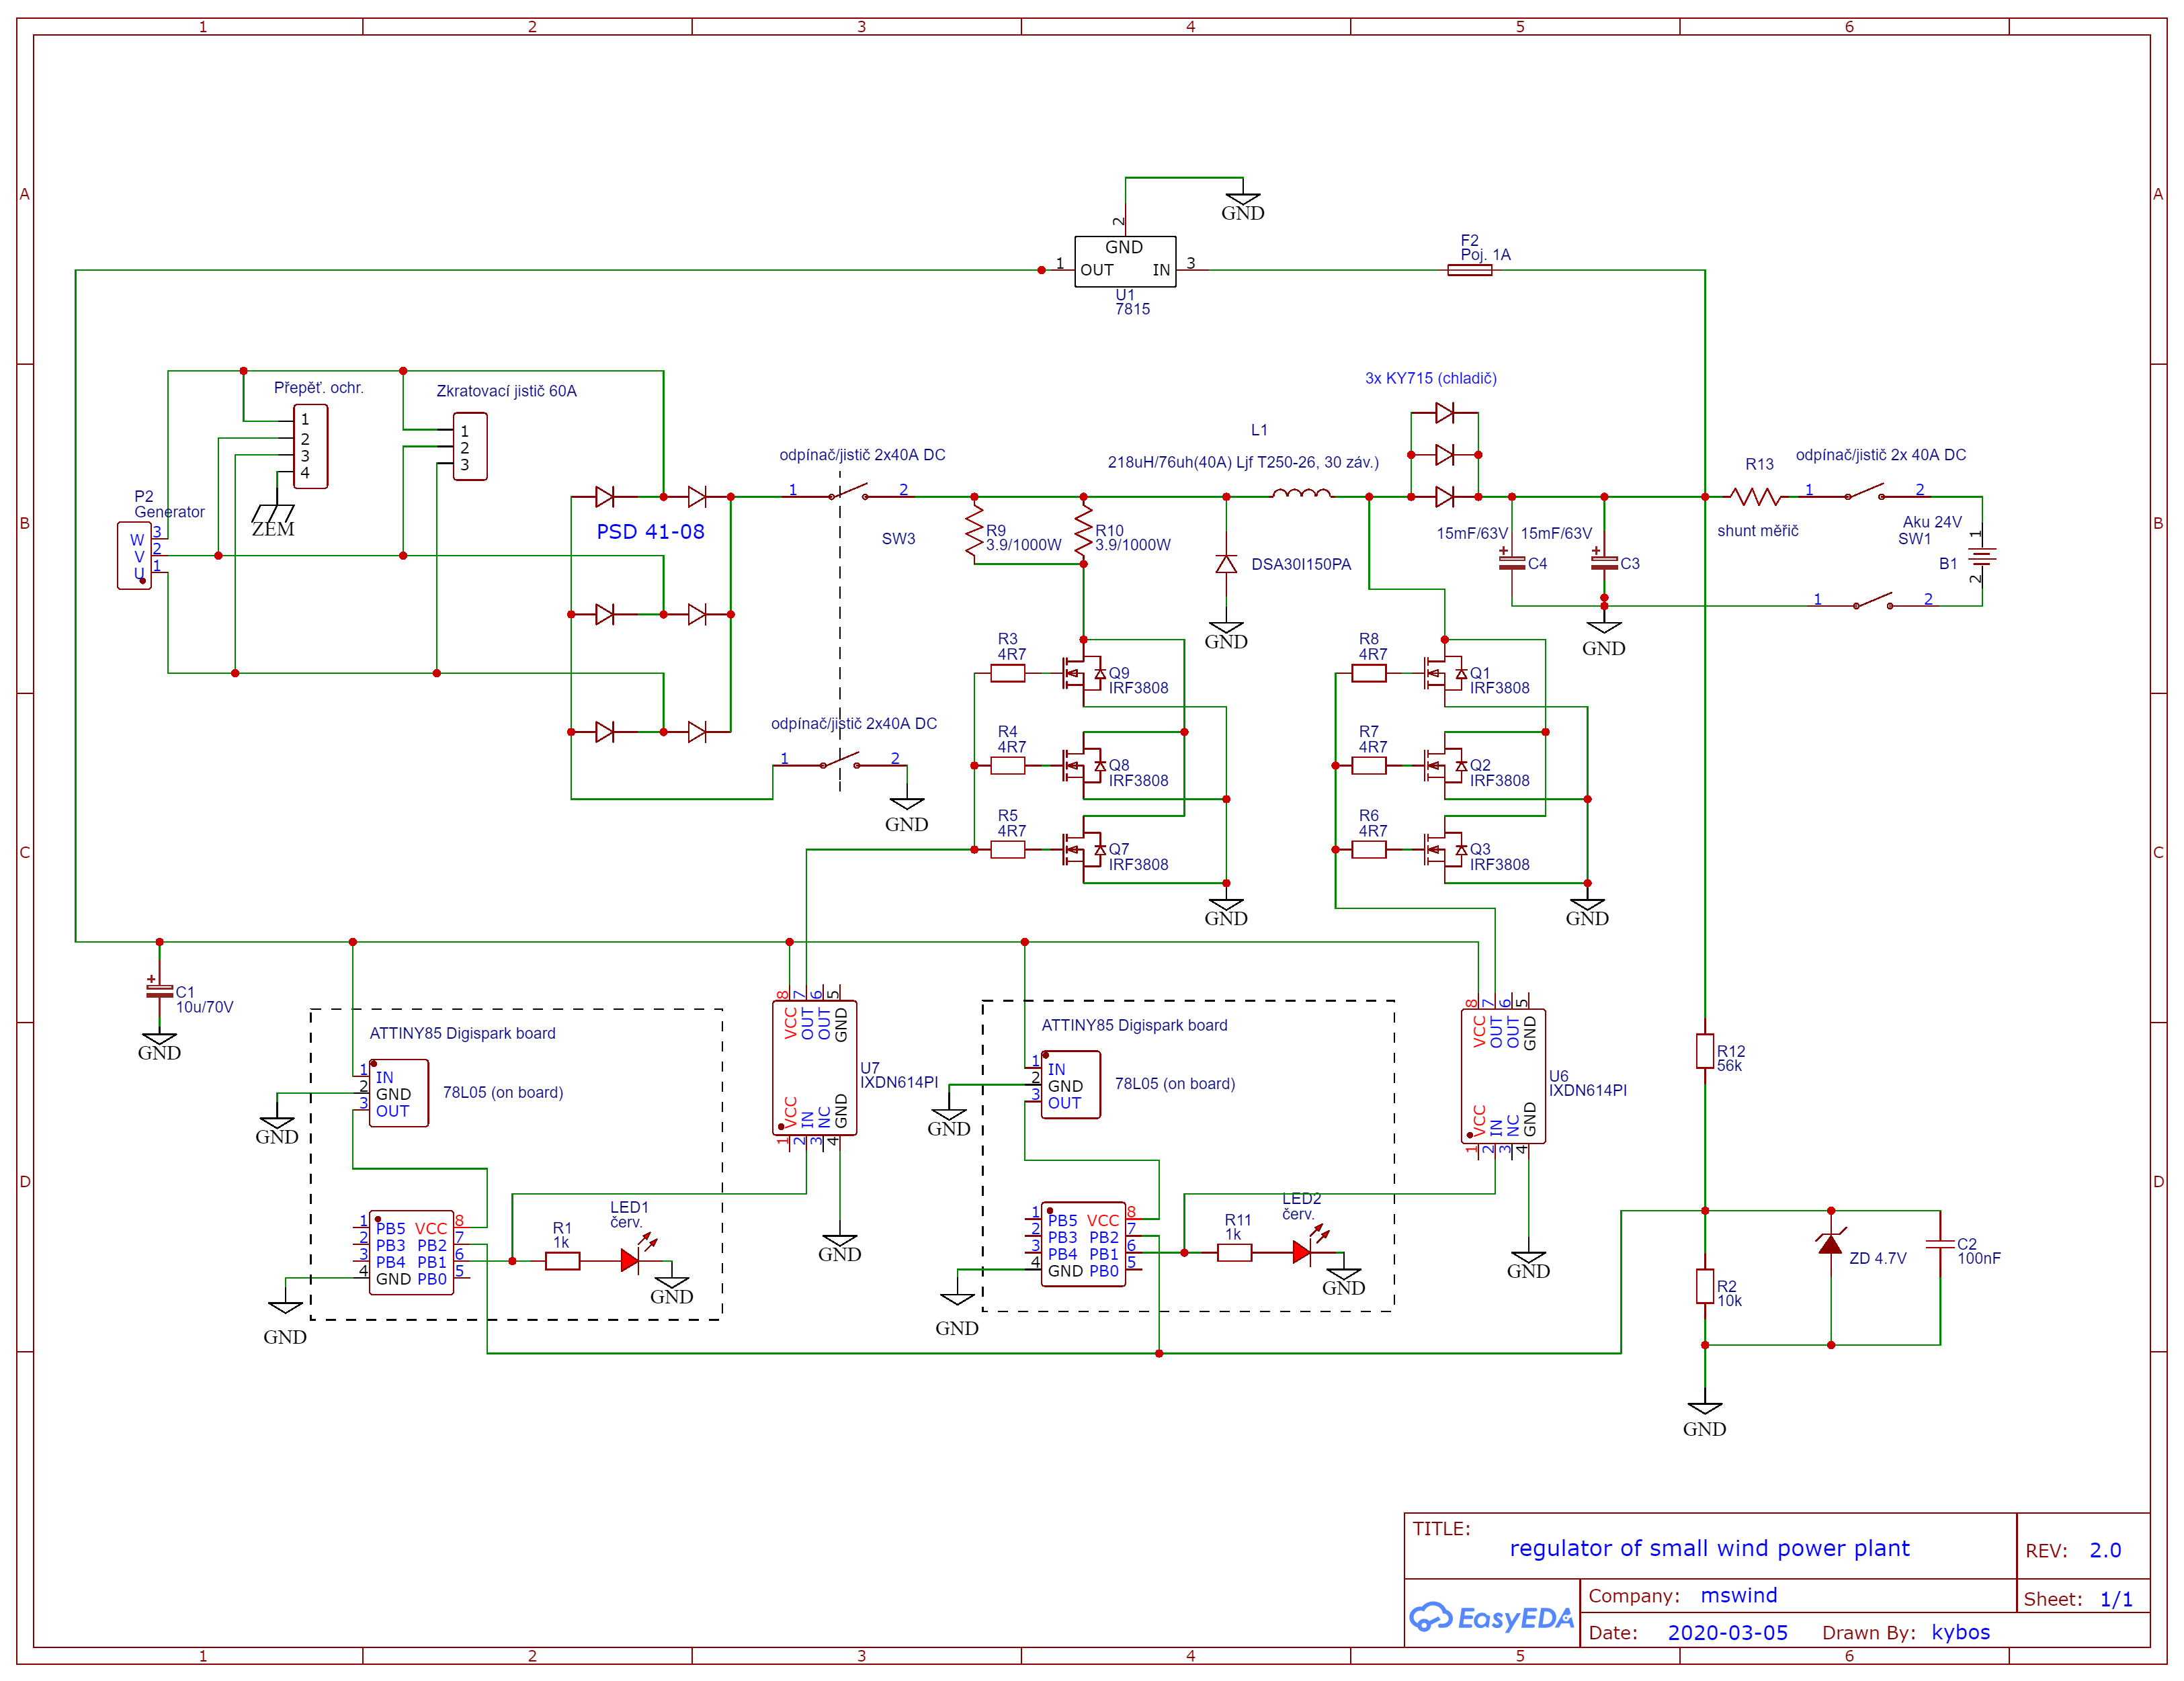Click 'ATTINY85 Digispark board' label near U6
Image resolution: width=2184 pixels, height=1681 pixels.
1135,1025
